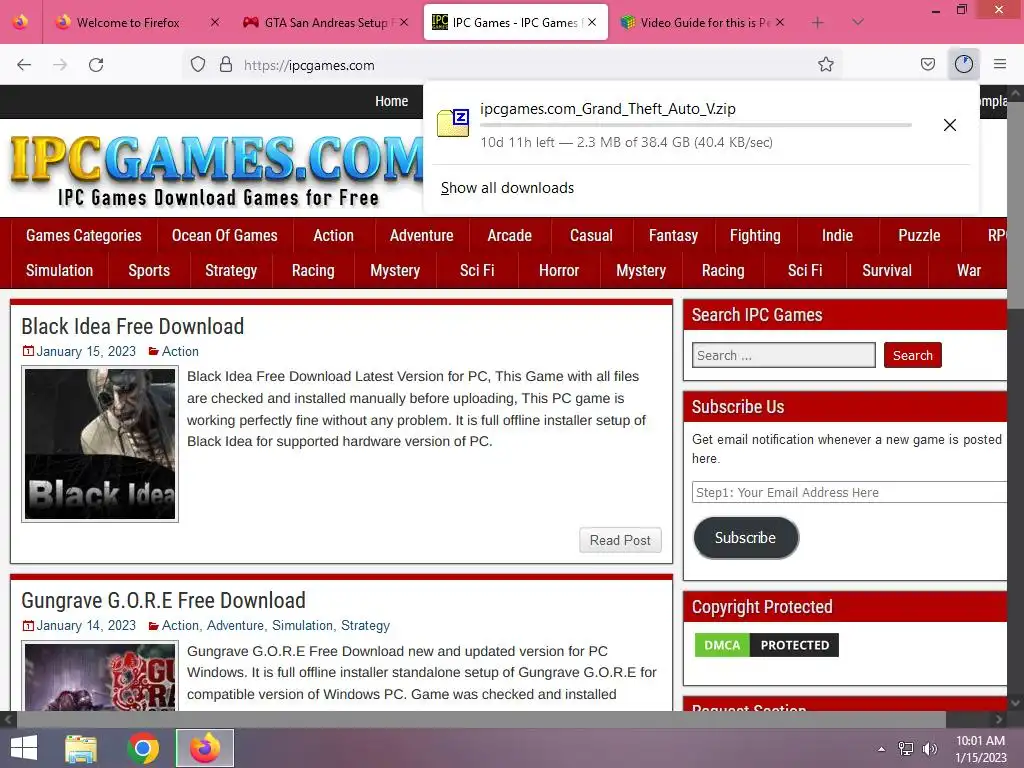Click the volume speaker tray icon

click(929, 749)
